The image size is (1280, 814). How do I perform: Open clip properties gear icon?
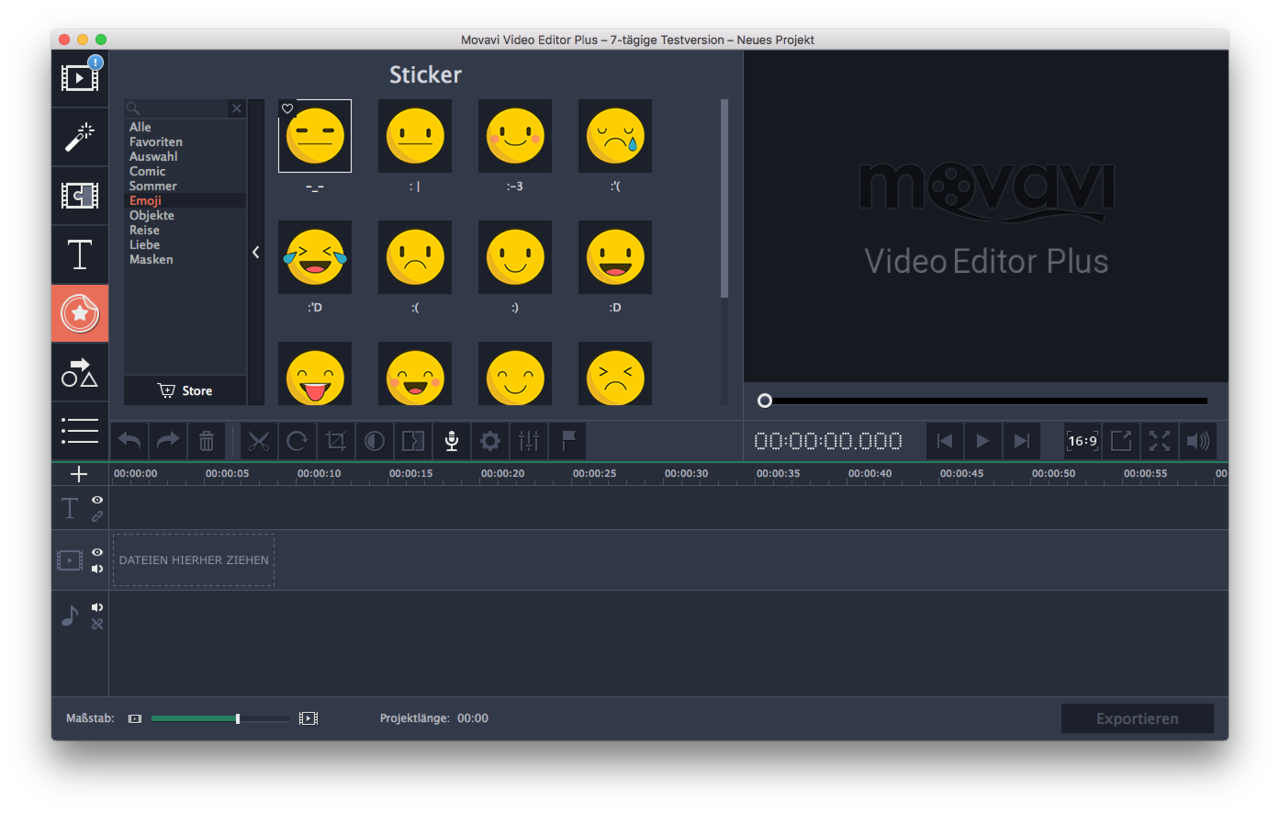pos(490,441)
